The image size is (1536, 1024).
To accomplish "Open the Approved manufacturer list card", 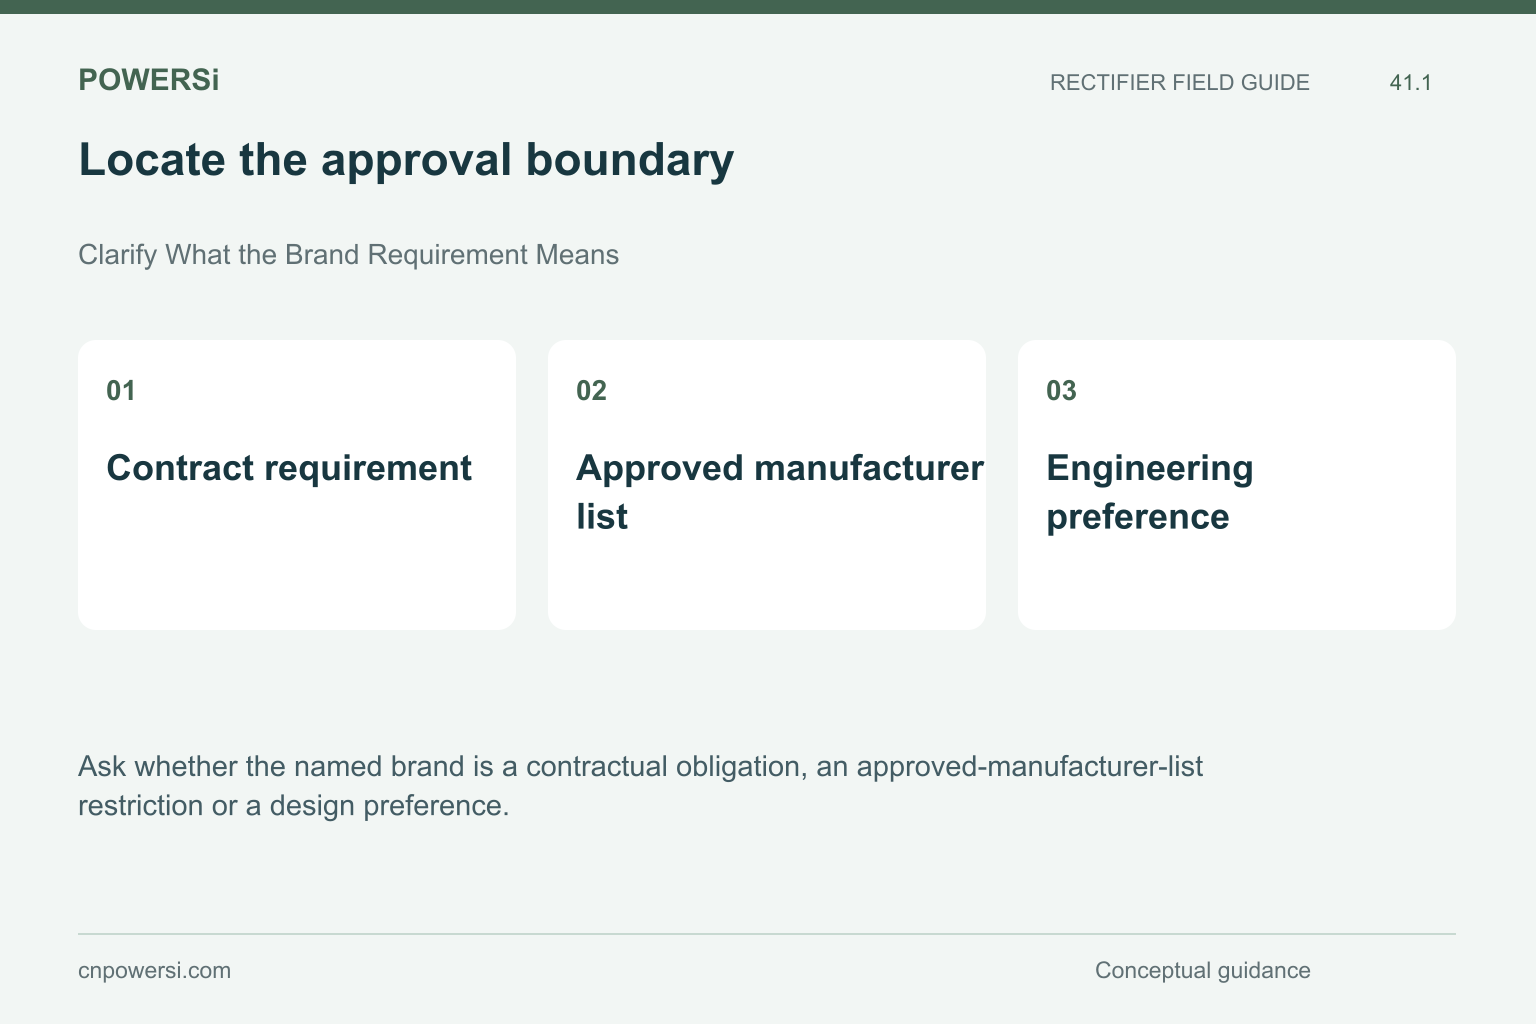I will click(767, 485).
